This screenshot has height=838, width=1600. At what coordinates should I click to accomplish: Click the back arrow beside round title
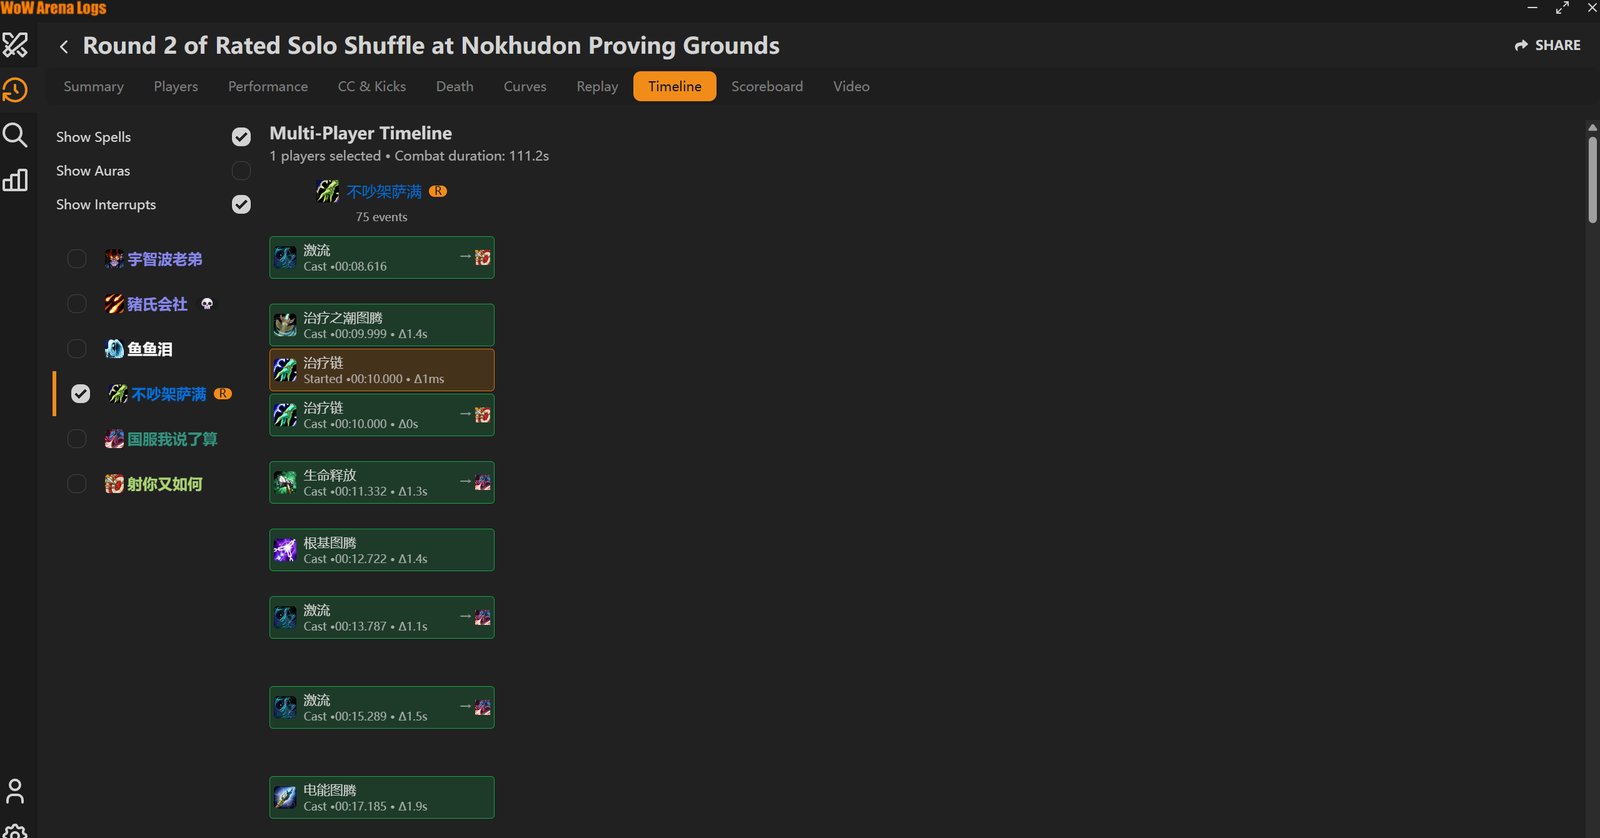(x=64, y=46)
